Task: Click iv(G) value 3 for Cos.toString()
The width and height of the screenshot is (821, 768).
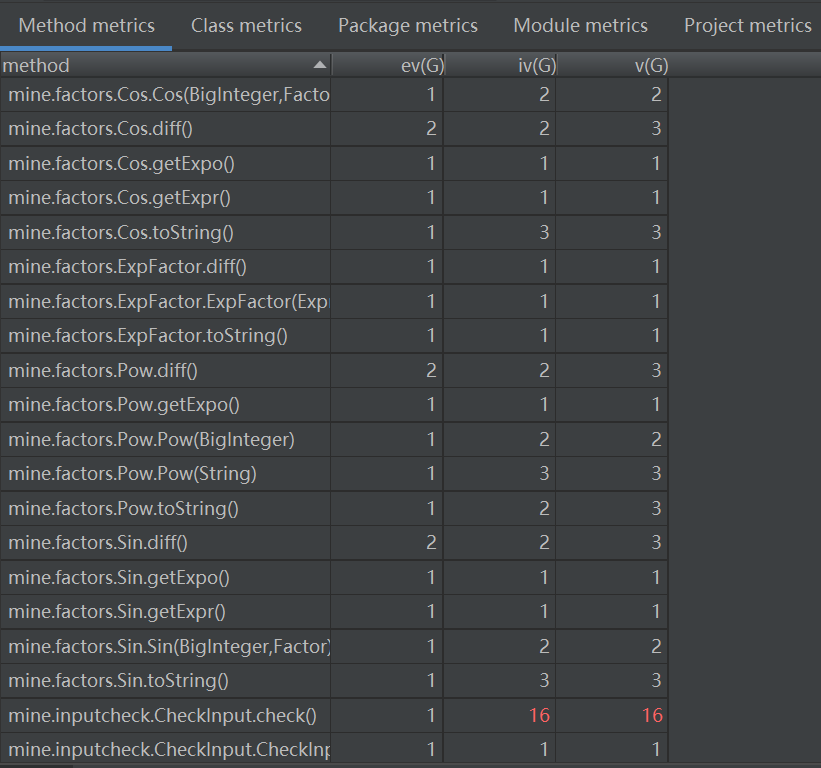Action: (544, 232)
